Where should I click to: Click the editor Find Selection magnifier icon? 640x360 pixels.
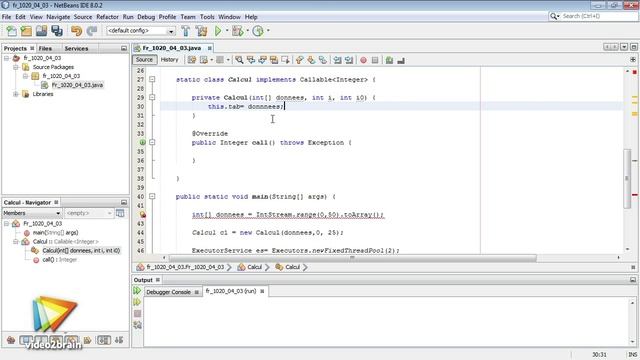(239, 60)
